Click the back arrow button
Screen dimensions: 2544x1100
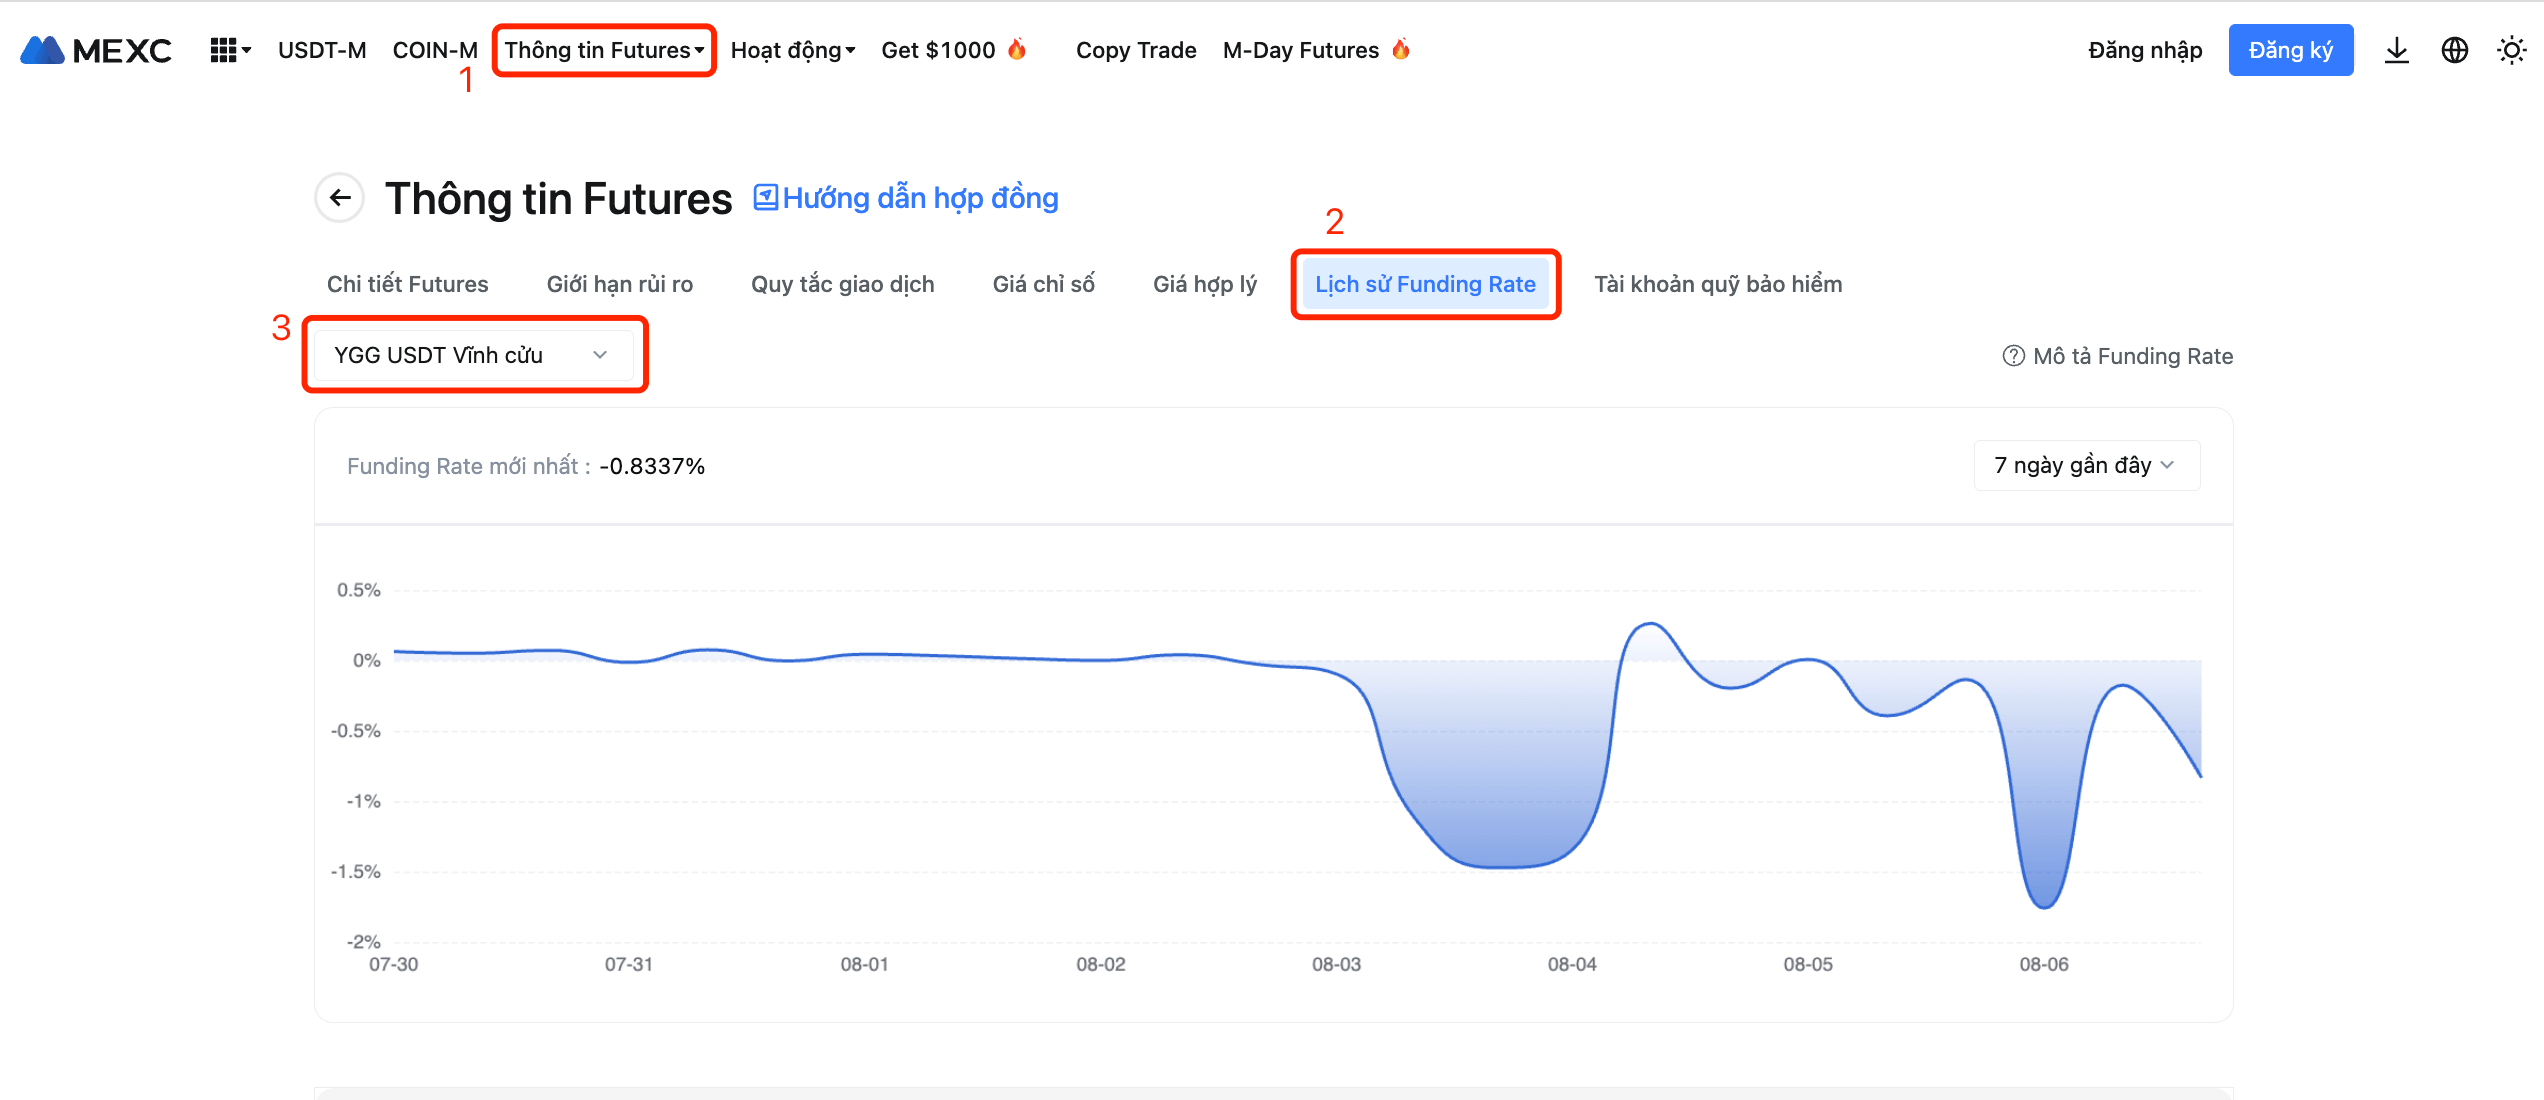point(340,198)
